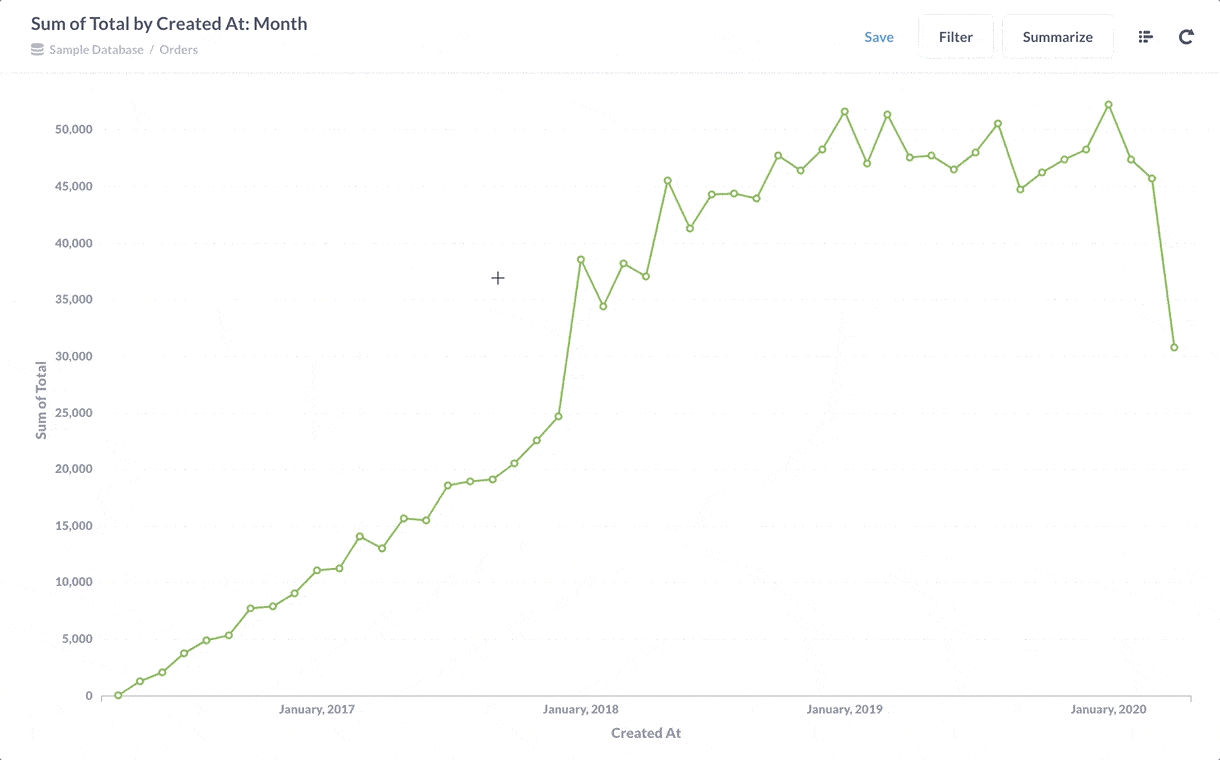Select the highest peak data point

click(x=1108, y=104)
